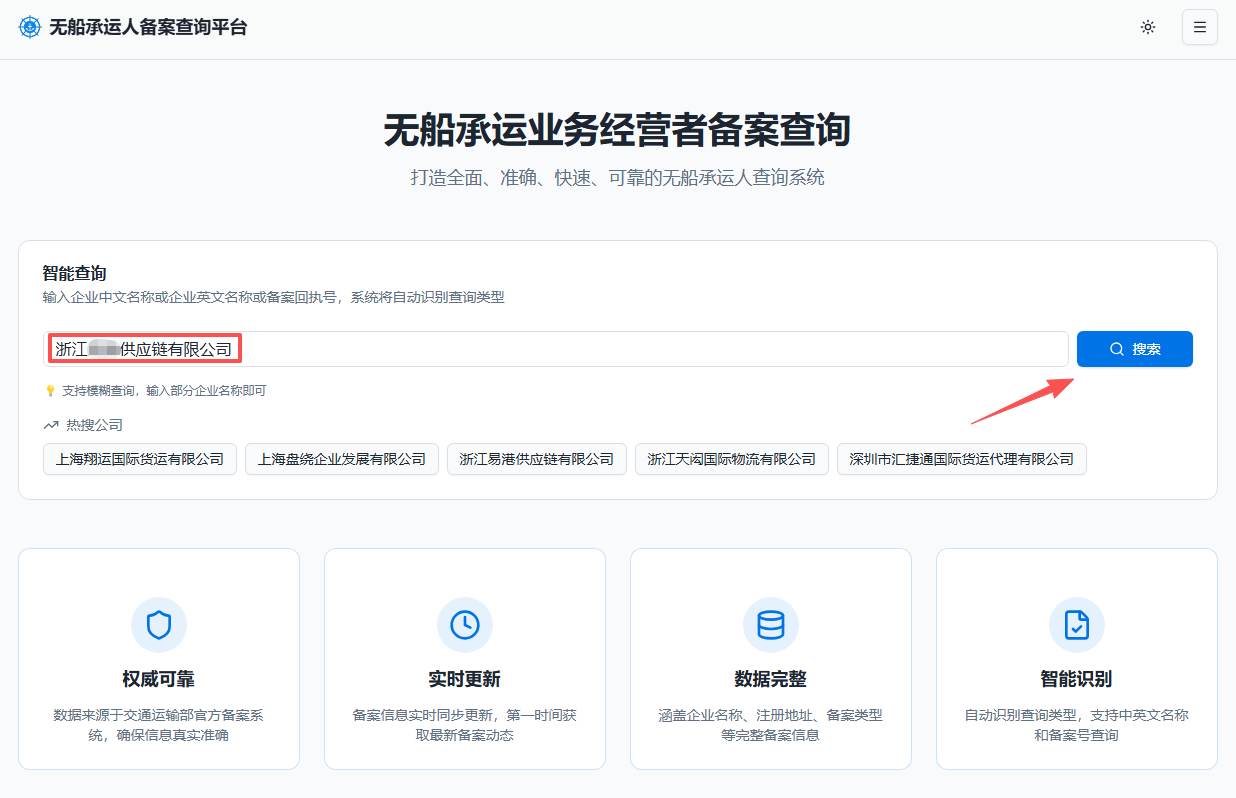
Task: Click the 无船承运人备案查询平台 site title
Action: [148, 27]
